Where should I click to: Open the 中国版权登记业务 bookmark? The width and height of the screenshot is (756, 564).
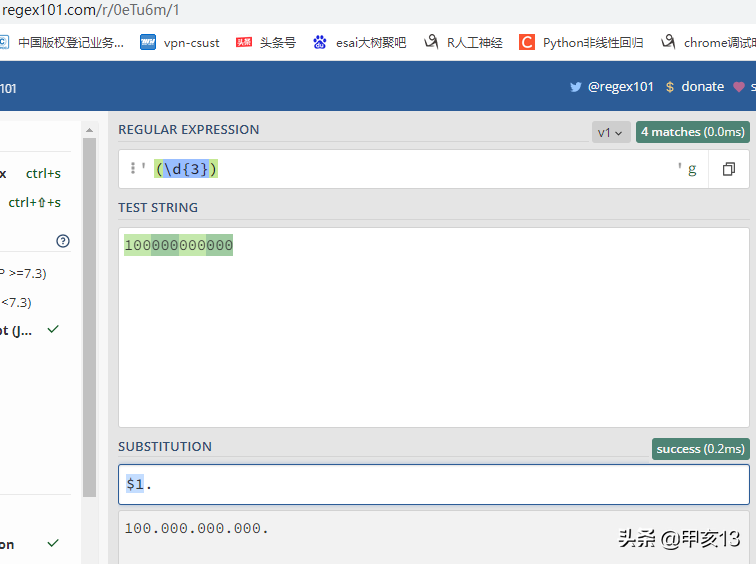coord(62,42)
